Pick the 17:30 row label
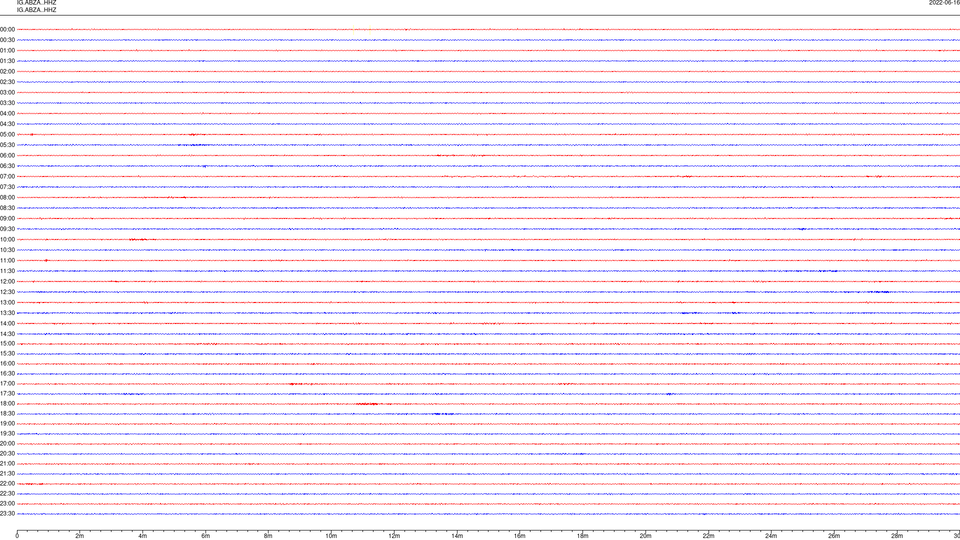The width and height of the screenshot is (960, 540). pos(7,394)
